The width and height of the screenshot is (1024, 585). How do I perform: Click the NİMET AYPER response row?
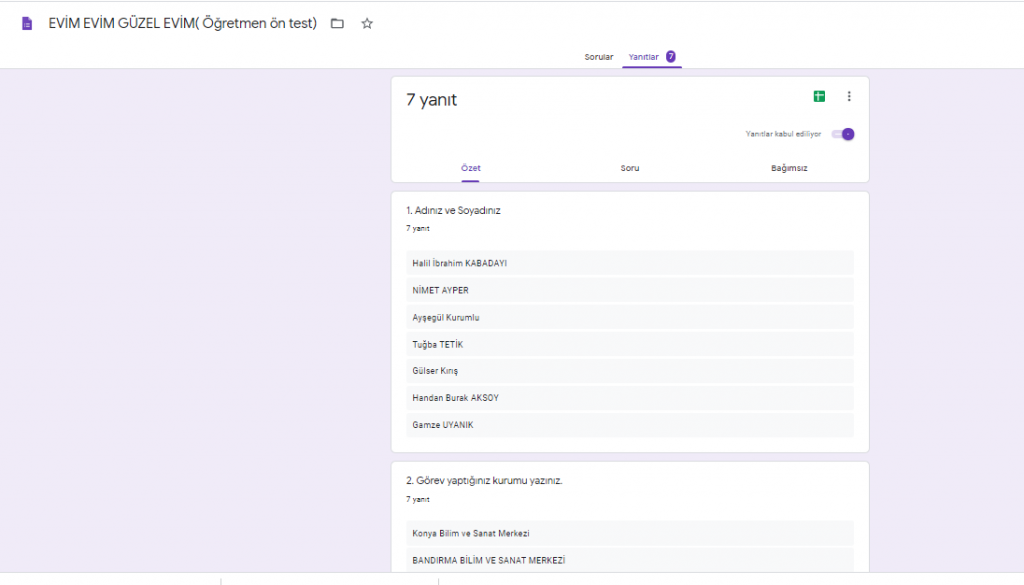click(440, 290)
